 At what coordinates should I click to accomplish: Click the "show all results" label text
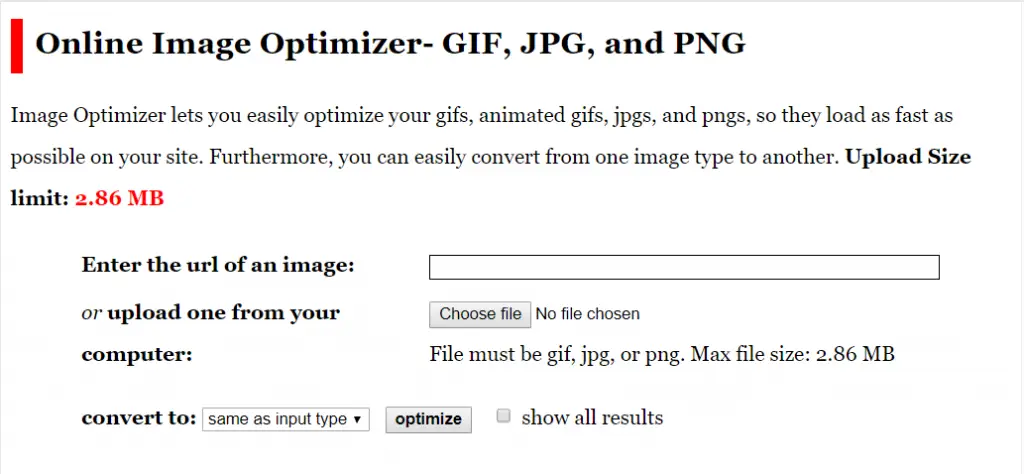[592, 417]
